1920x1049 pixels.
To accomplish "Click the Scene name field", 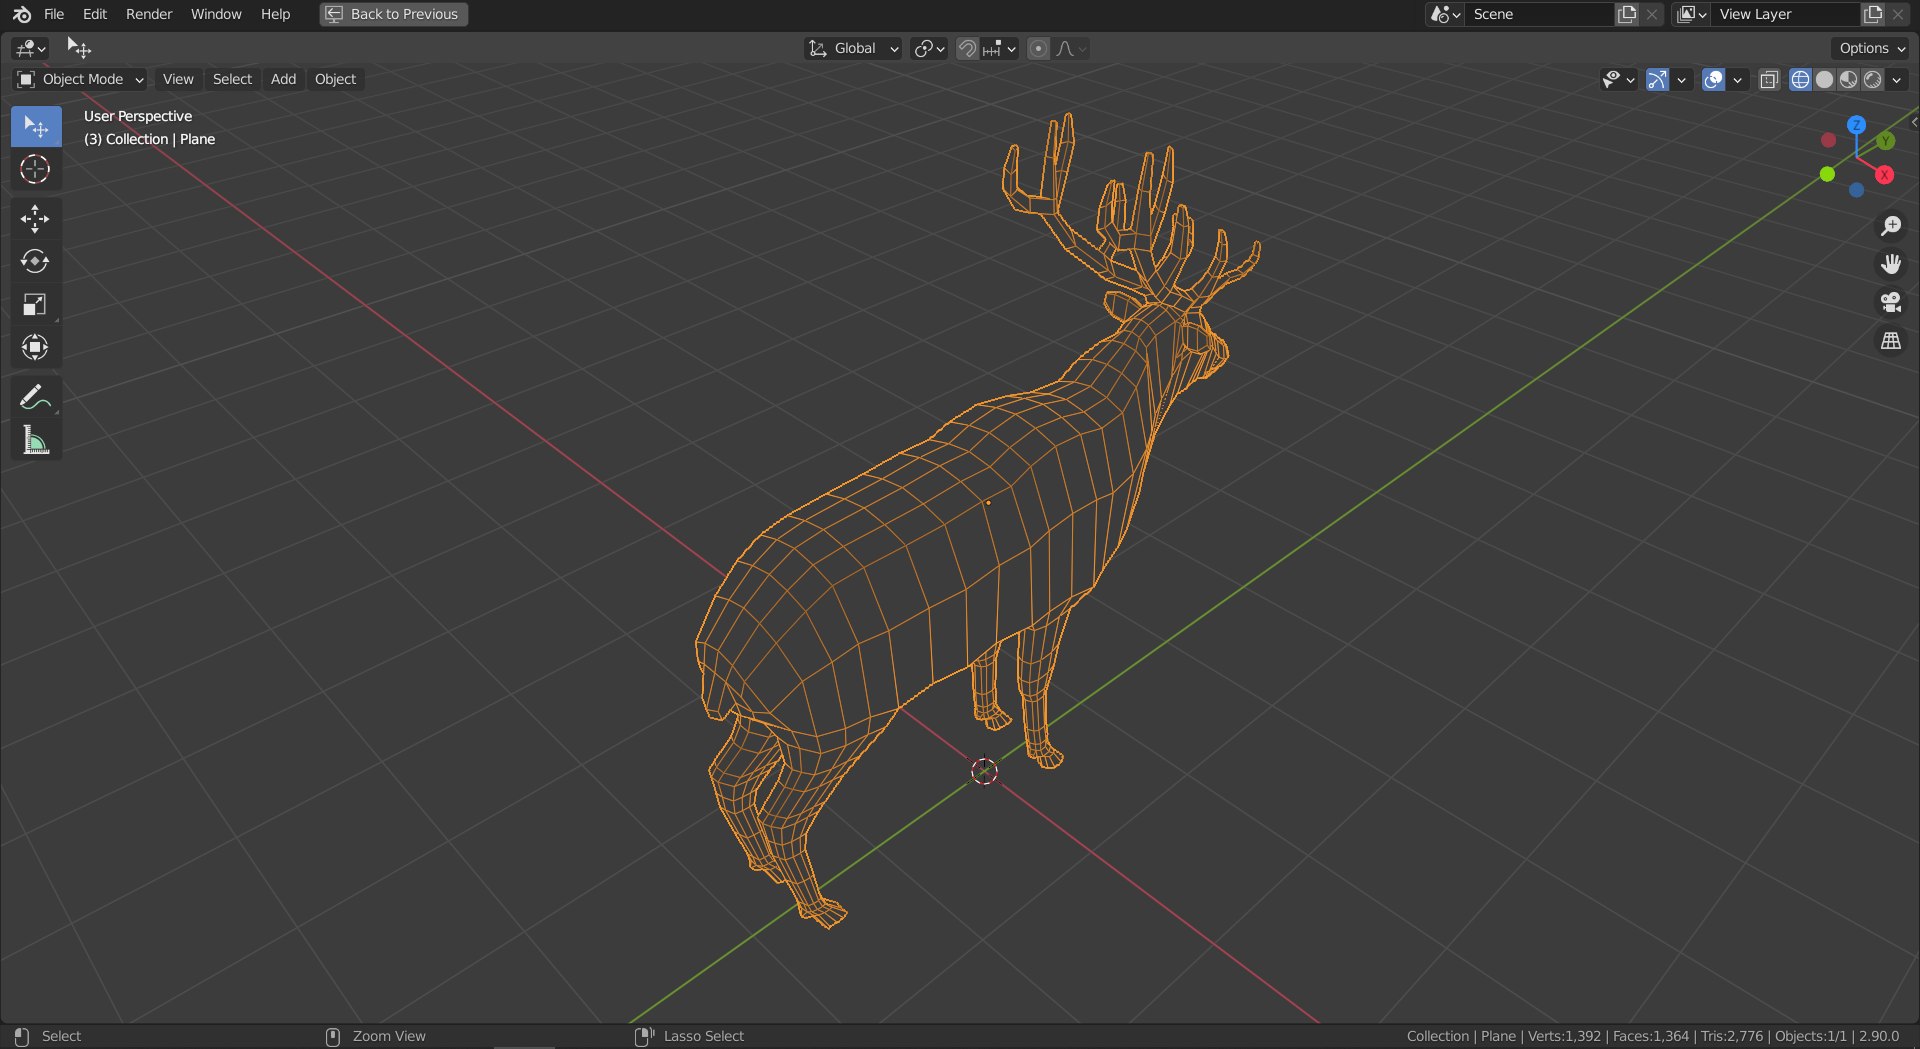I will 1539,14.
